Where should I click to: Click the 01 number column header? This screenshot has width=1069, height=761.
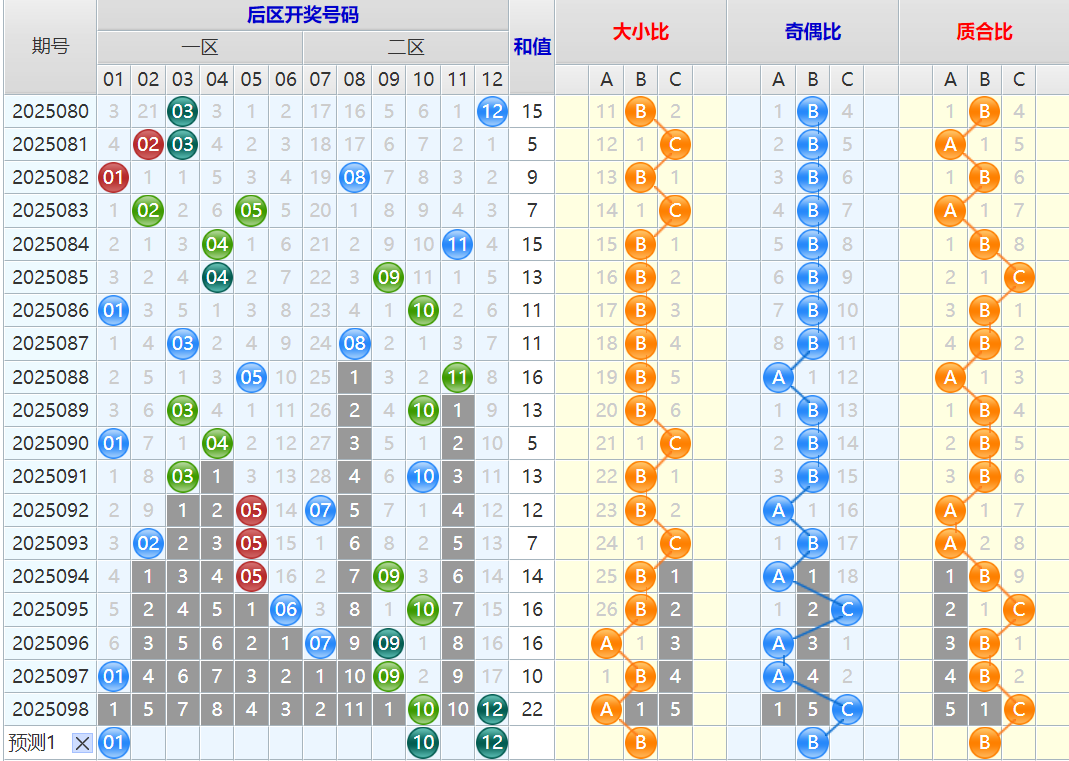tap(114, 80)
